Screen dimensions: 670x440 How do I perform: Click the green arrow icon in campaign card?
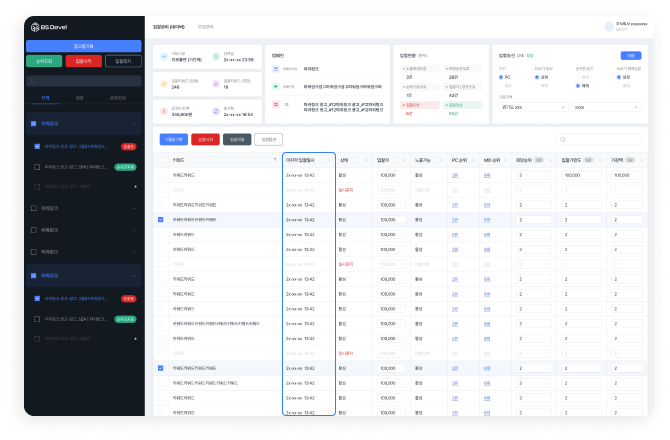click(276, 87)
